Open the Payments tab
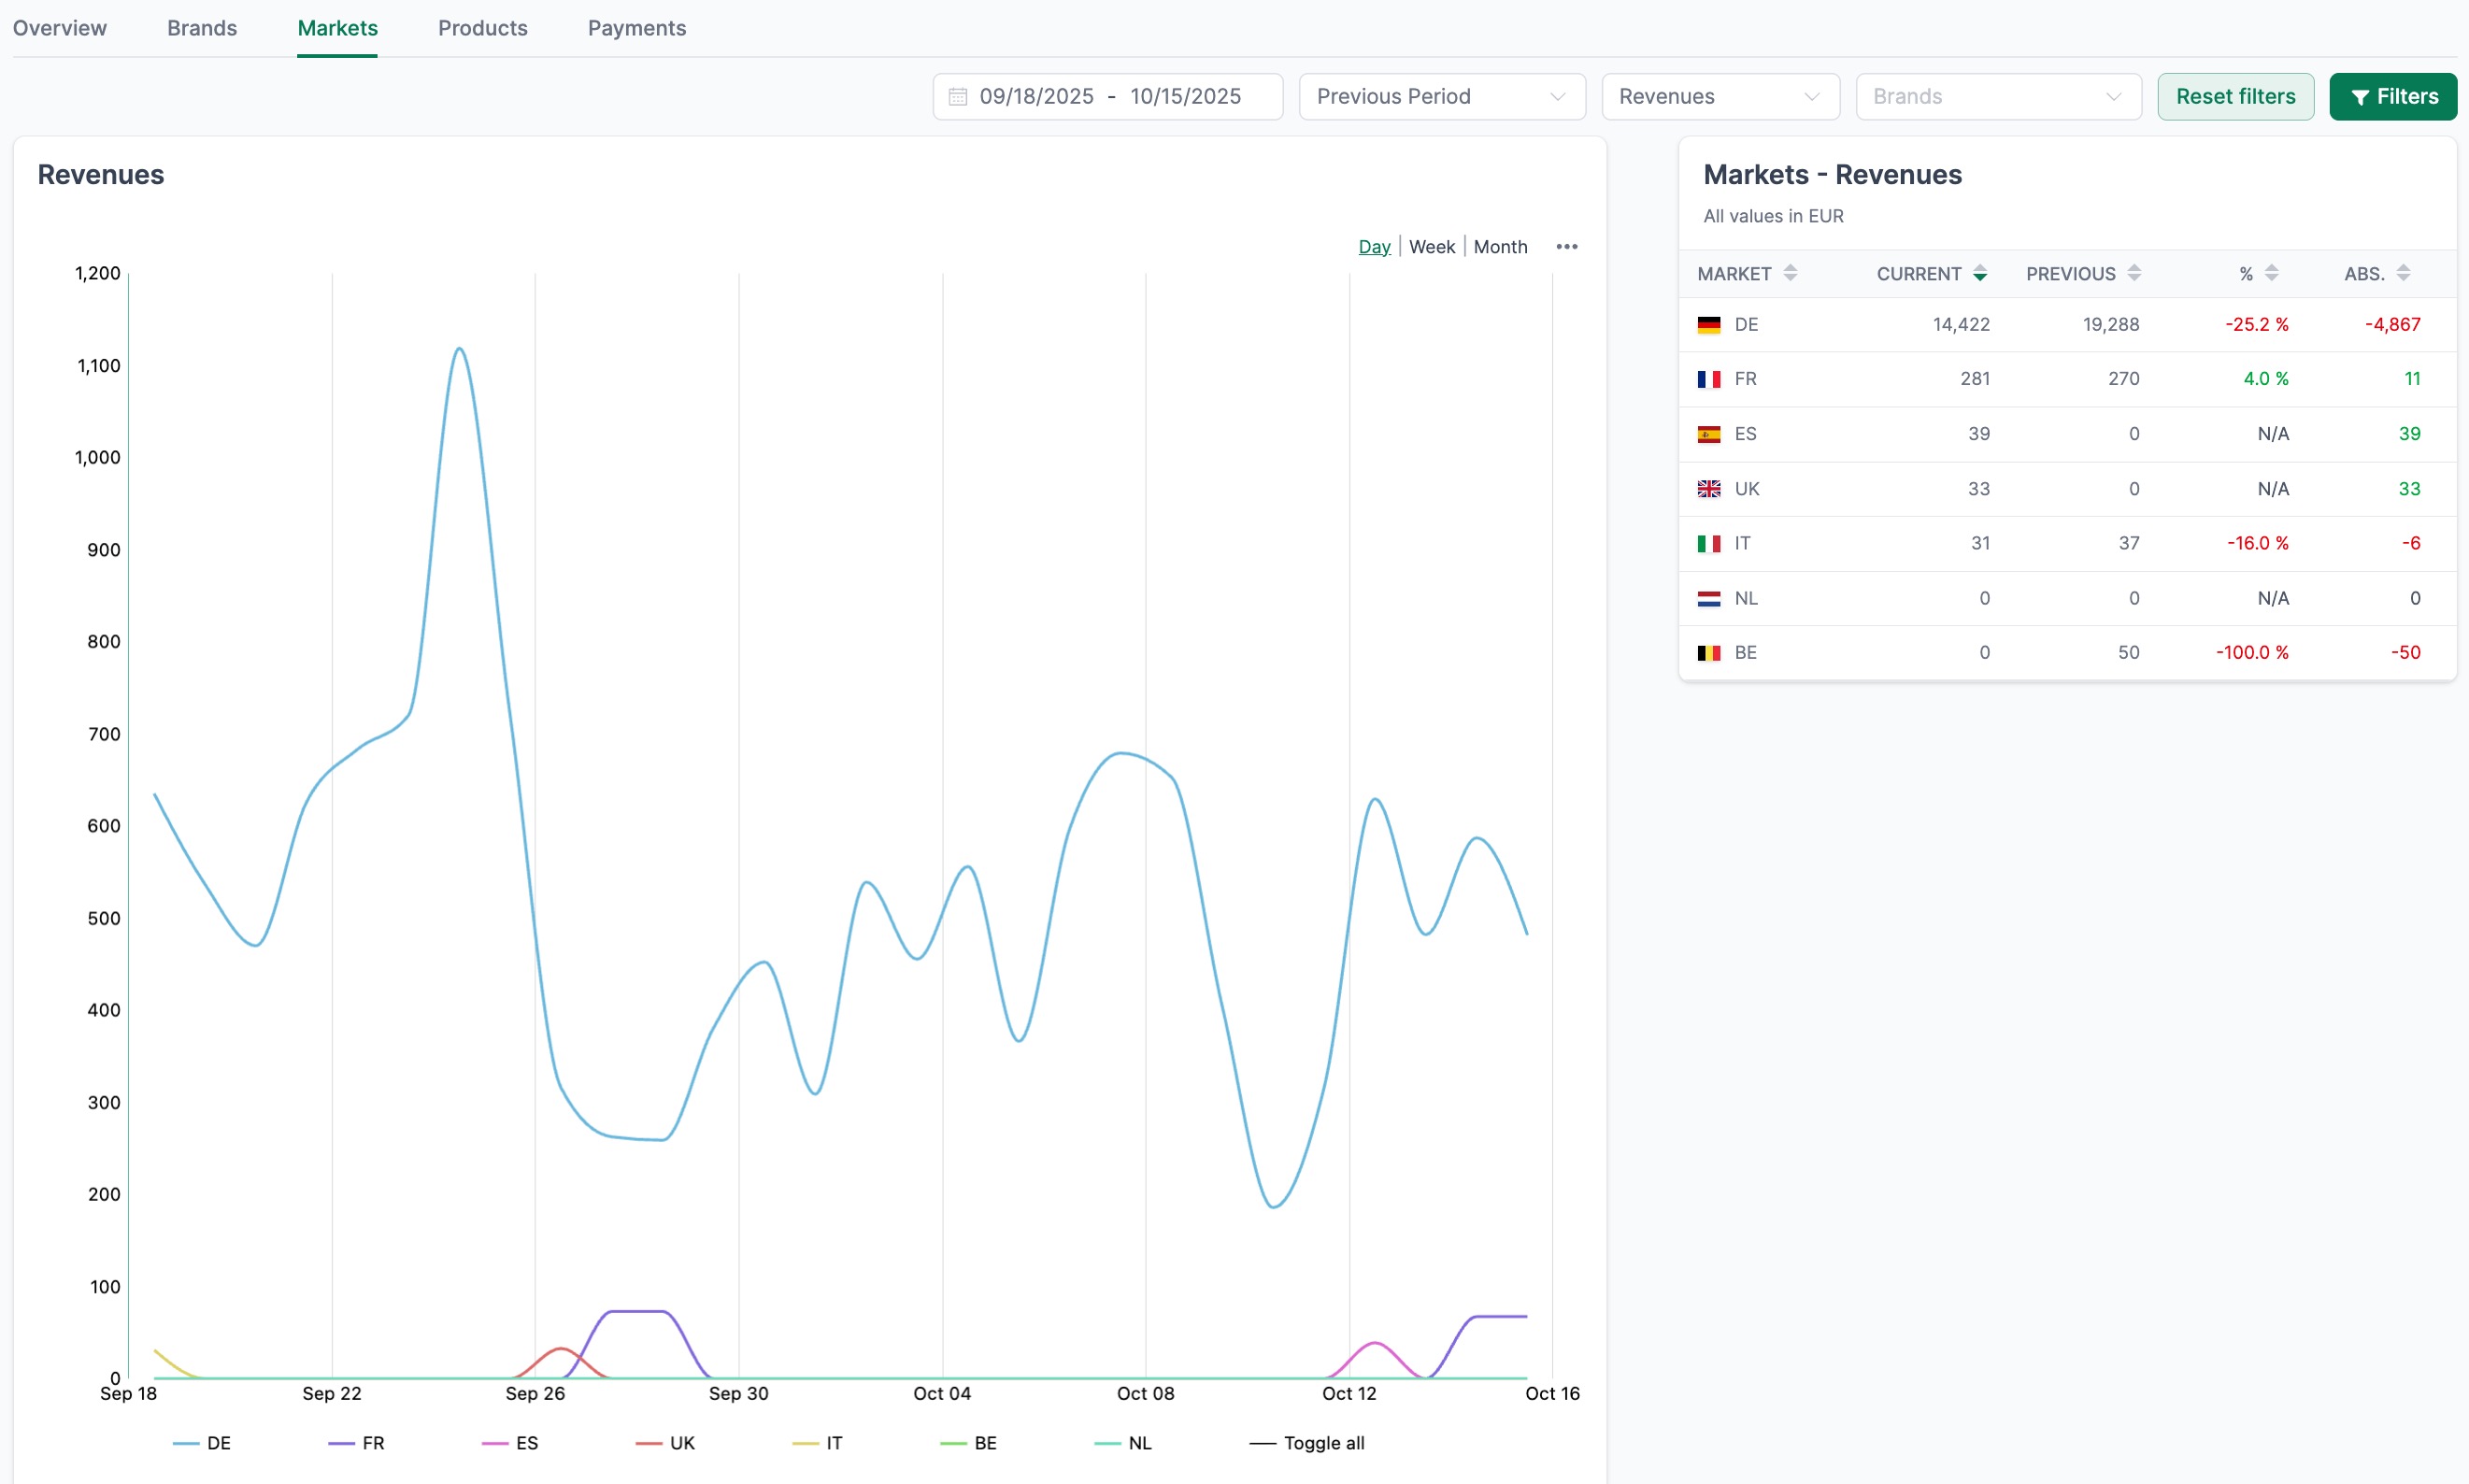The height and width of the screenshot is (1484, 2469). coord(637,28)
